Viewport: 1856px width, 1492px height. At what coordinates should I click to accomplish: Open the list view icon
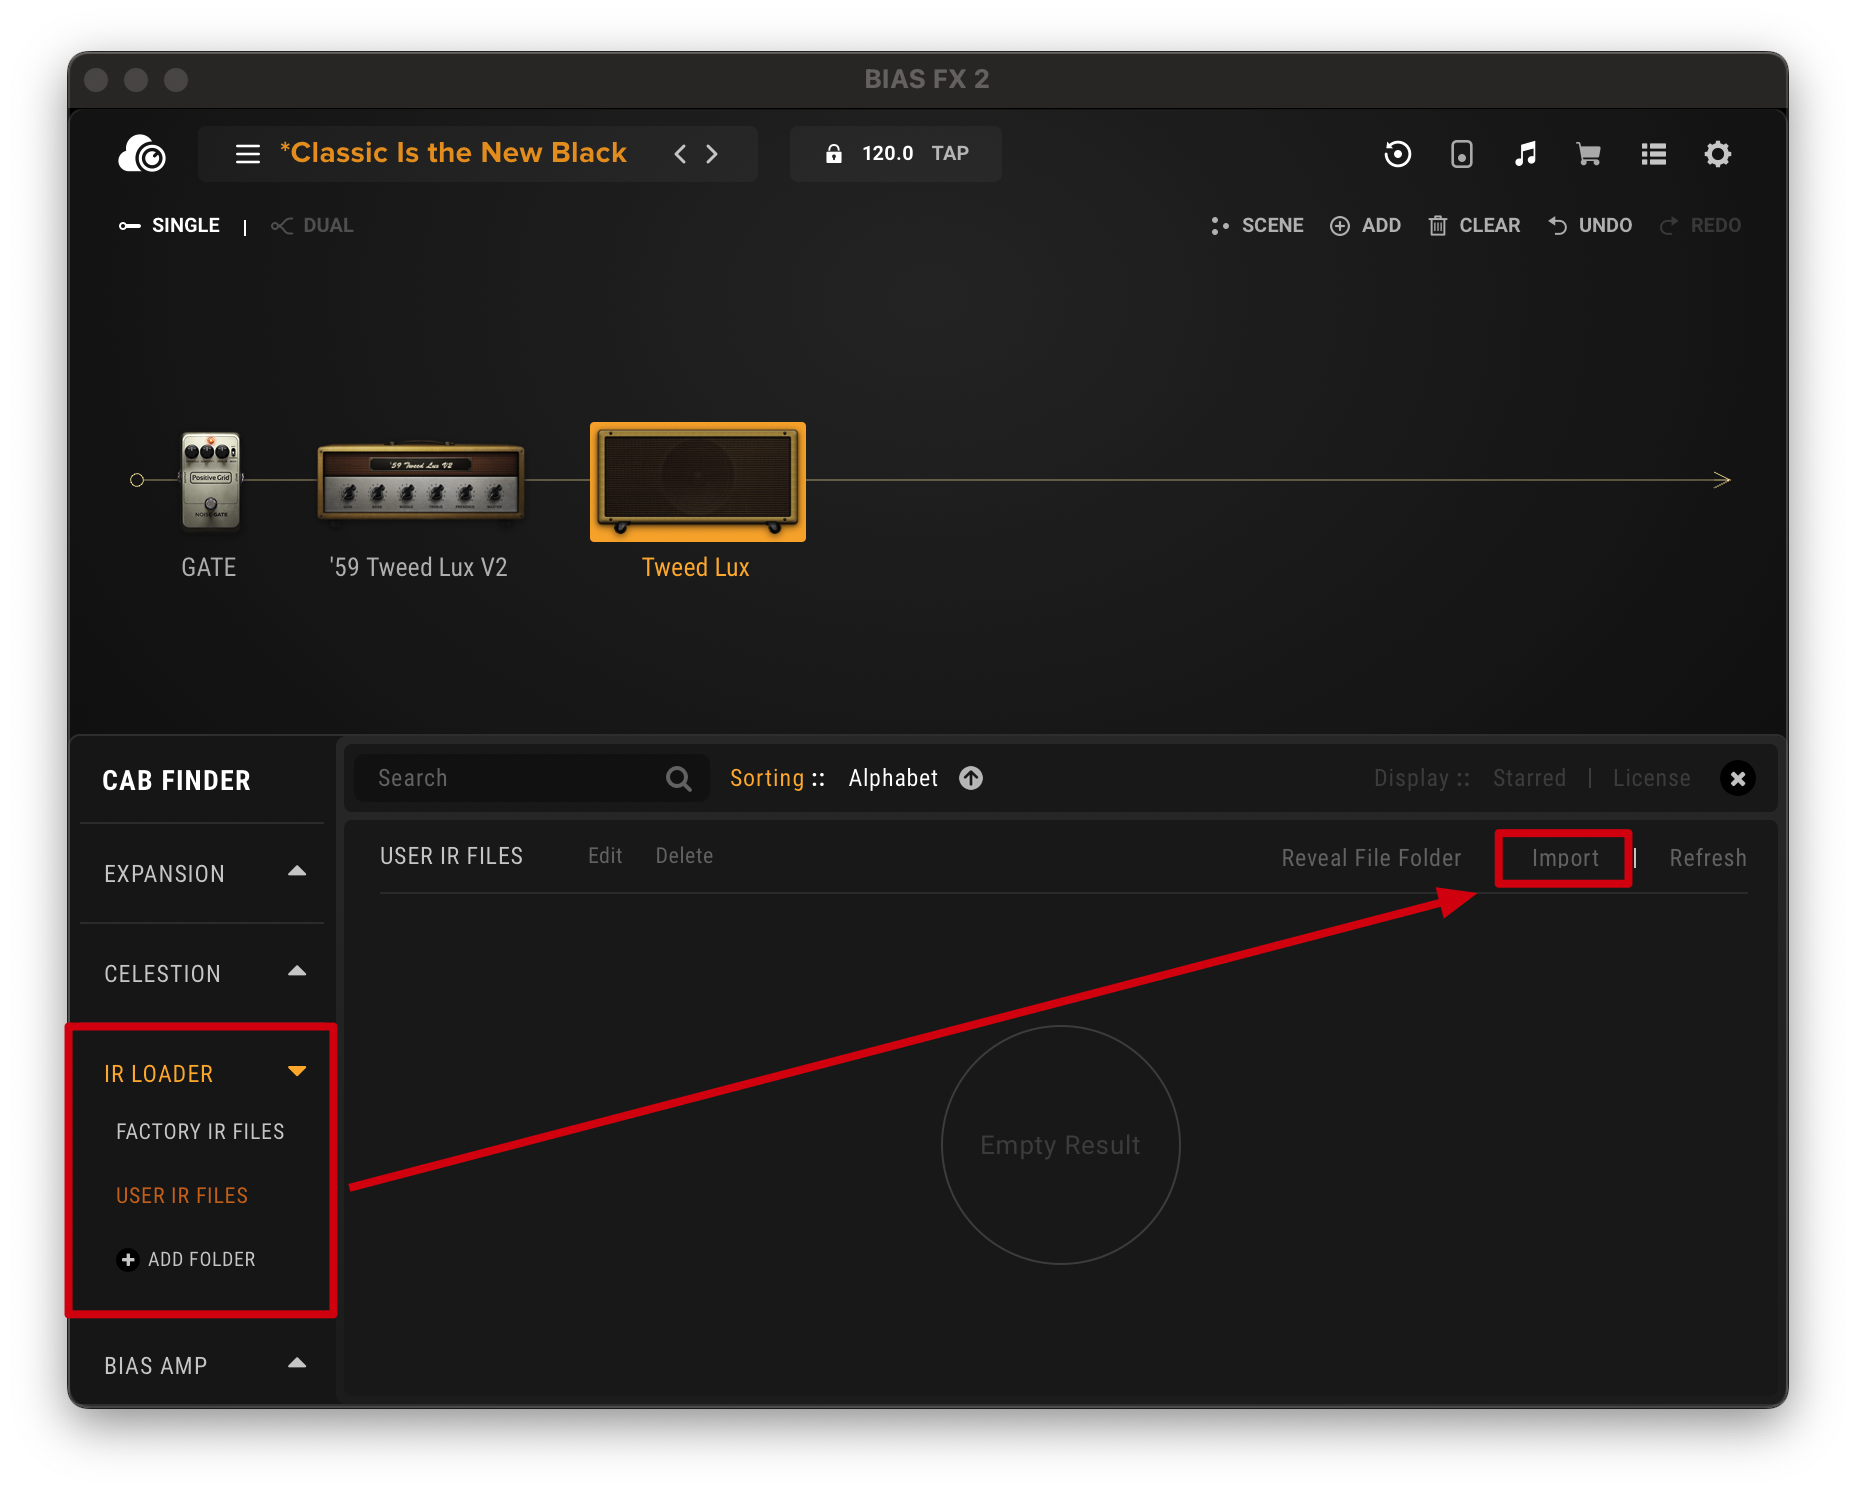tap(1653, 154)
